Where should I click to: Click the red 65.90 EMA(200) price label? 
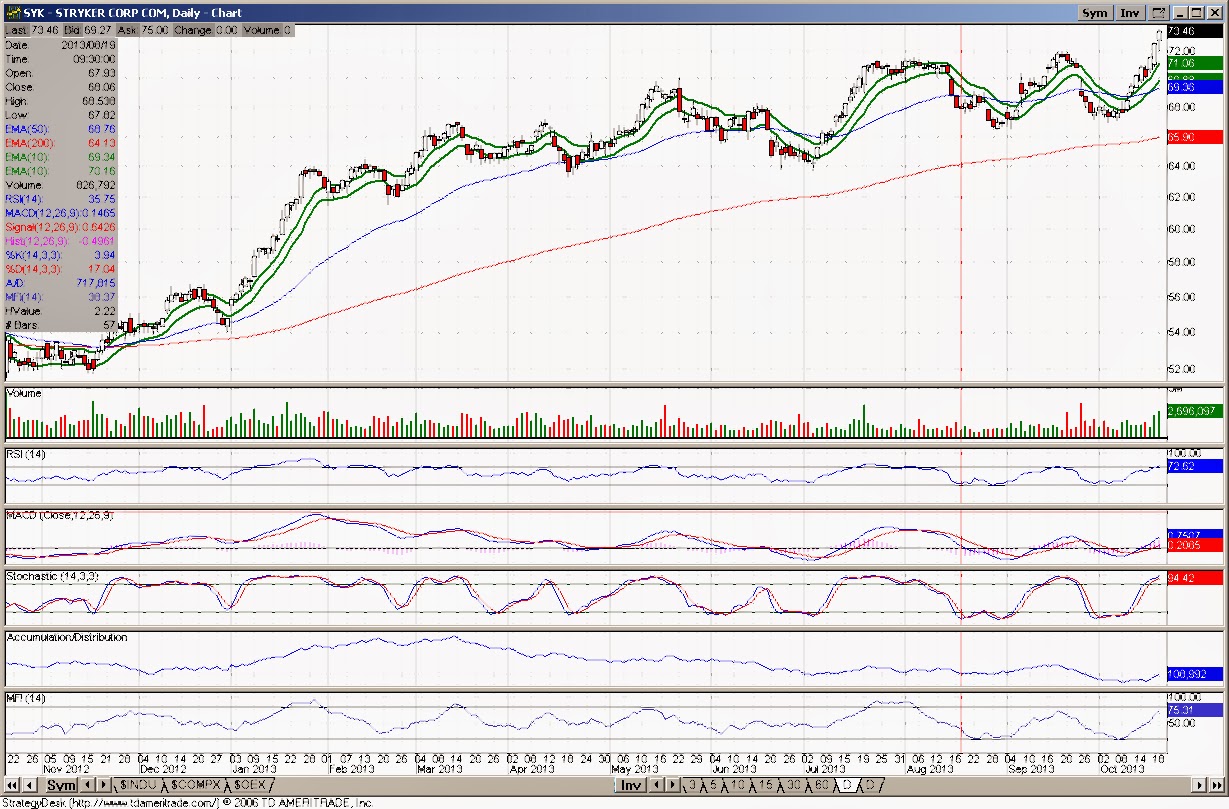click(x=1195, y=137)
